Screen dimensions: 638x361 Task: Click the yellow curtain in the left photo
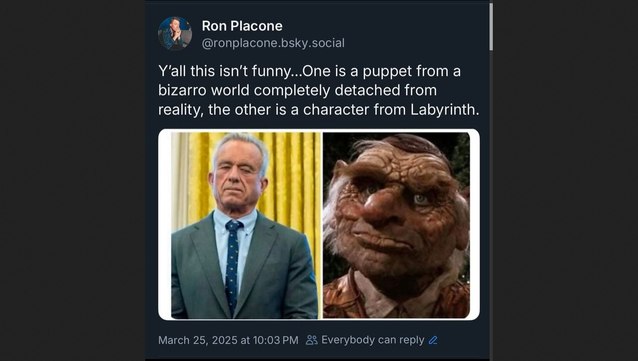[x=293, y=175]
